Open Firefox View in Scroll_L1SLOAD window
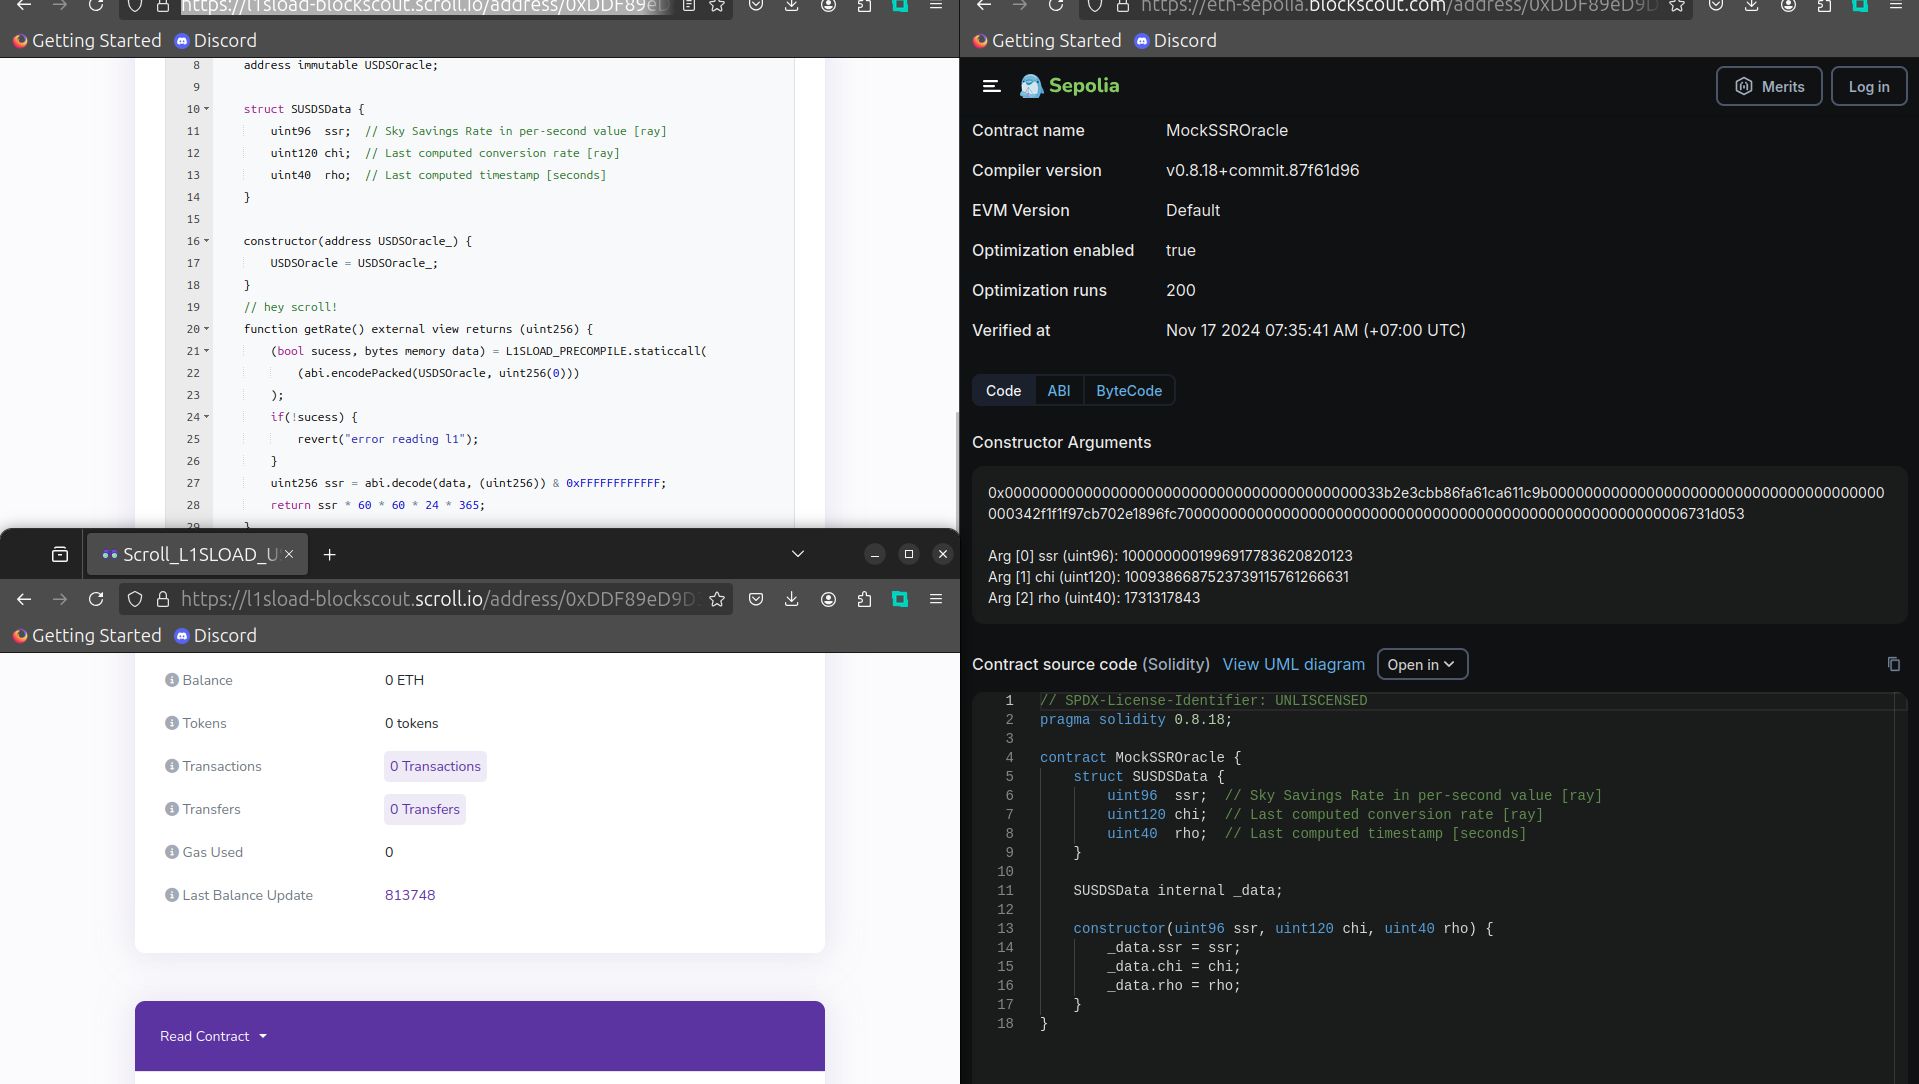The image size is (1919, 1084). click(60, 554)
